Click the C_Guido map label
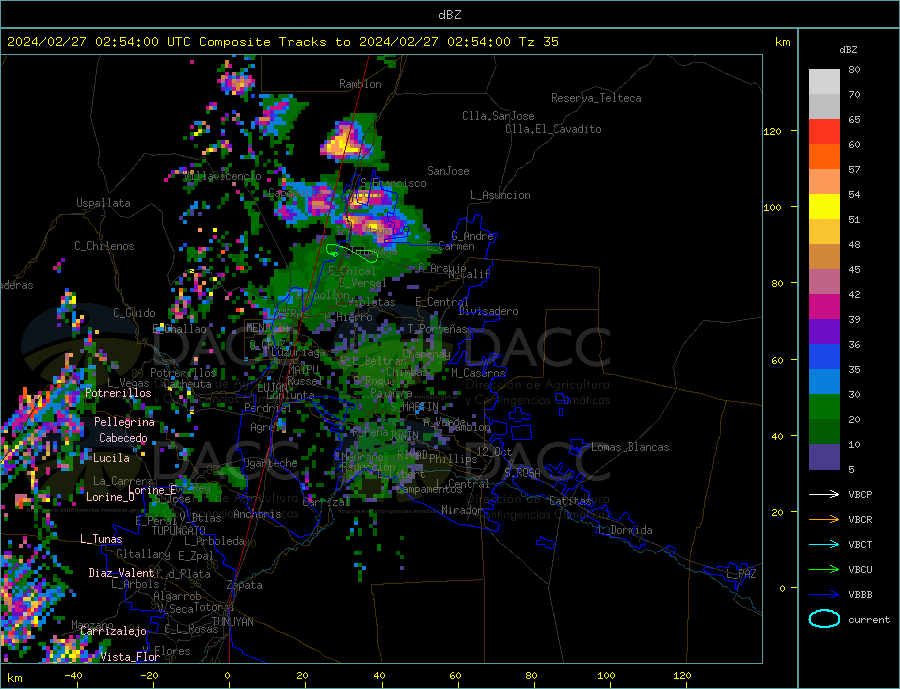This screenshot has height=689, width=900. tap(134, 313)
